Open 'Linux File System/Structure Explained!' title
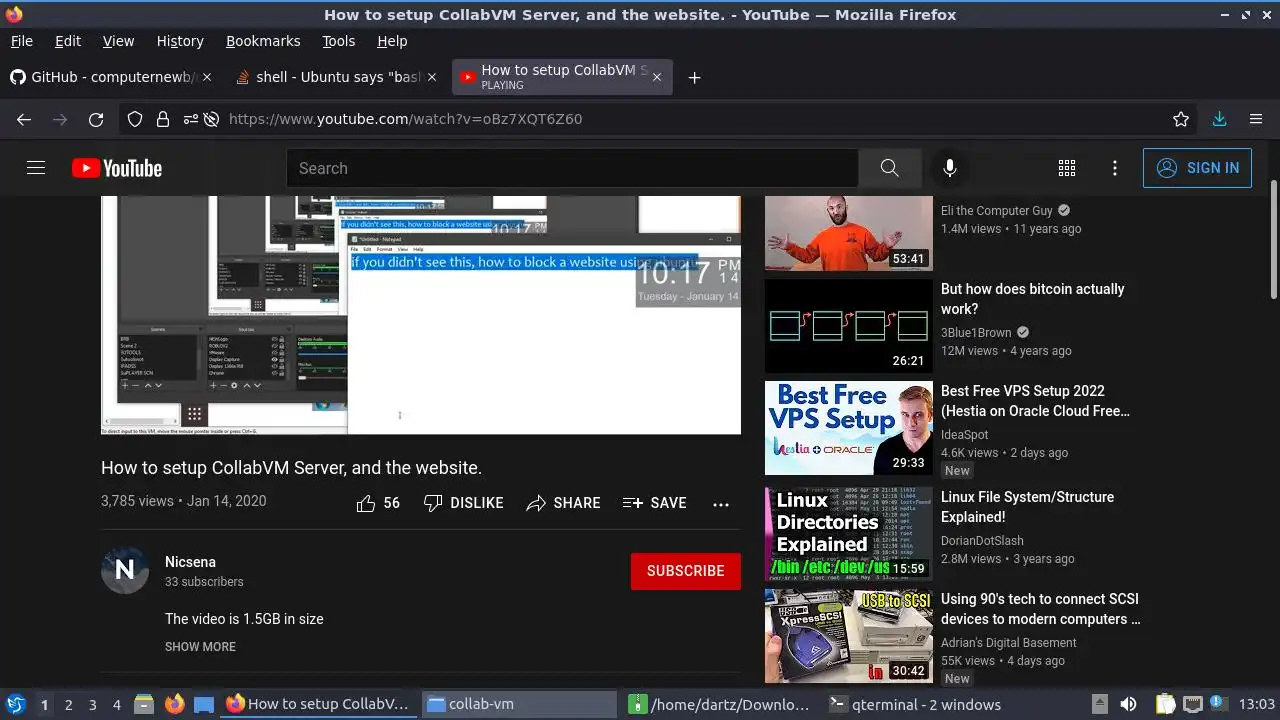 click(1027, 507)
